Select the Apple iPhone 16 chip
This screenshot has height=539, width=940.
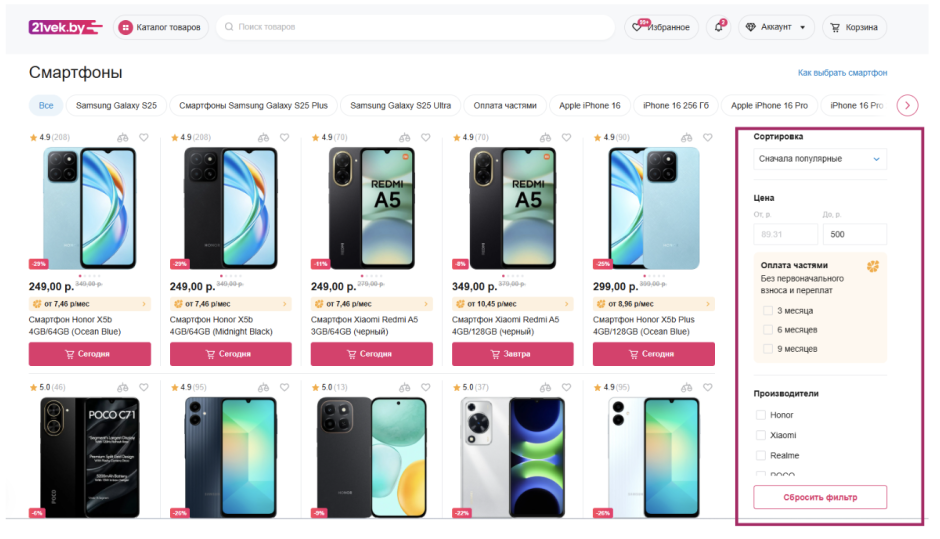[589, 106]
